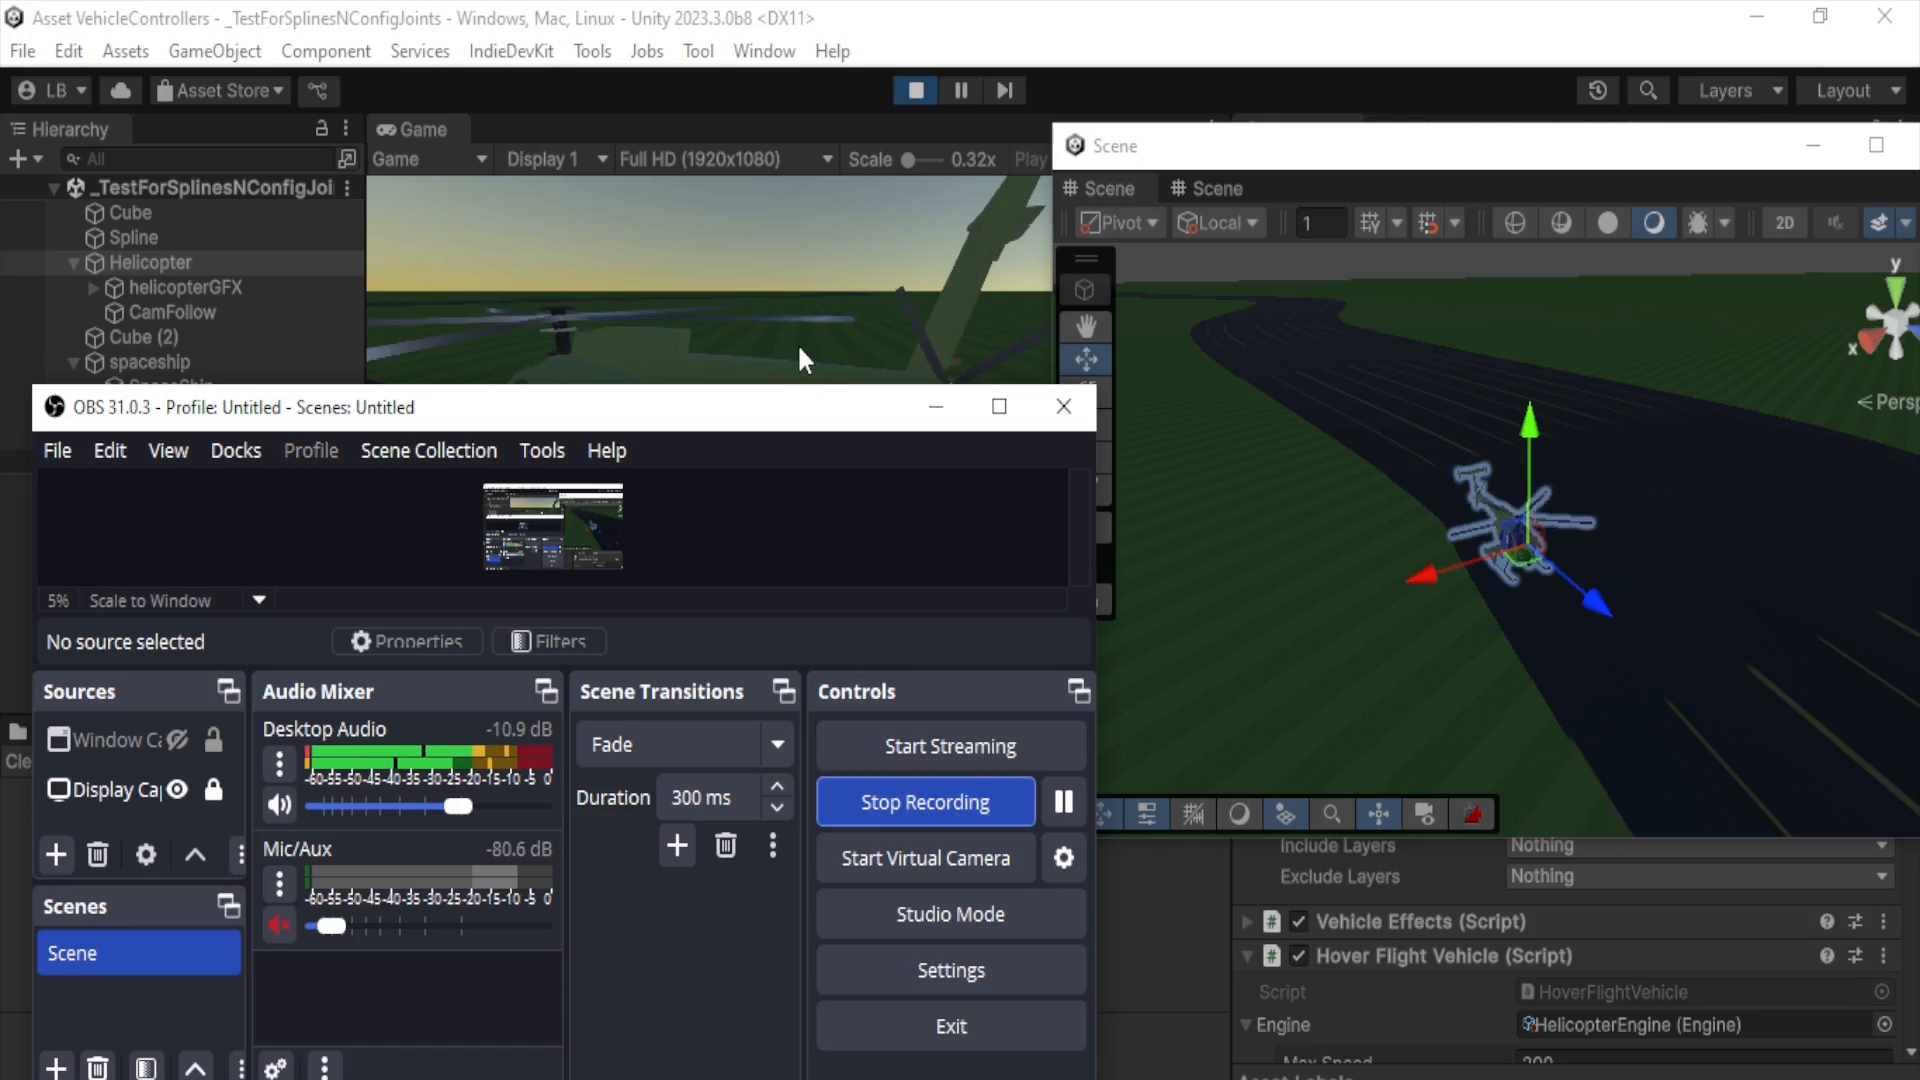Delete the scene transition trash icon
Image resolution: width=1920 pixels, height=1080 pixels.
coord(726,846)
